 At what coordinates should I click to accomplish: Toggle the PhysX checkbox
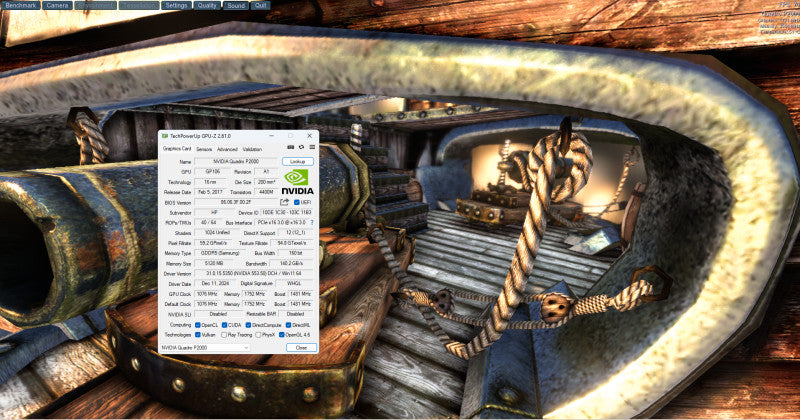[258, 335]
